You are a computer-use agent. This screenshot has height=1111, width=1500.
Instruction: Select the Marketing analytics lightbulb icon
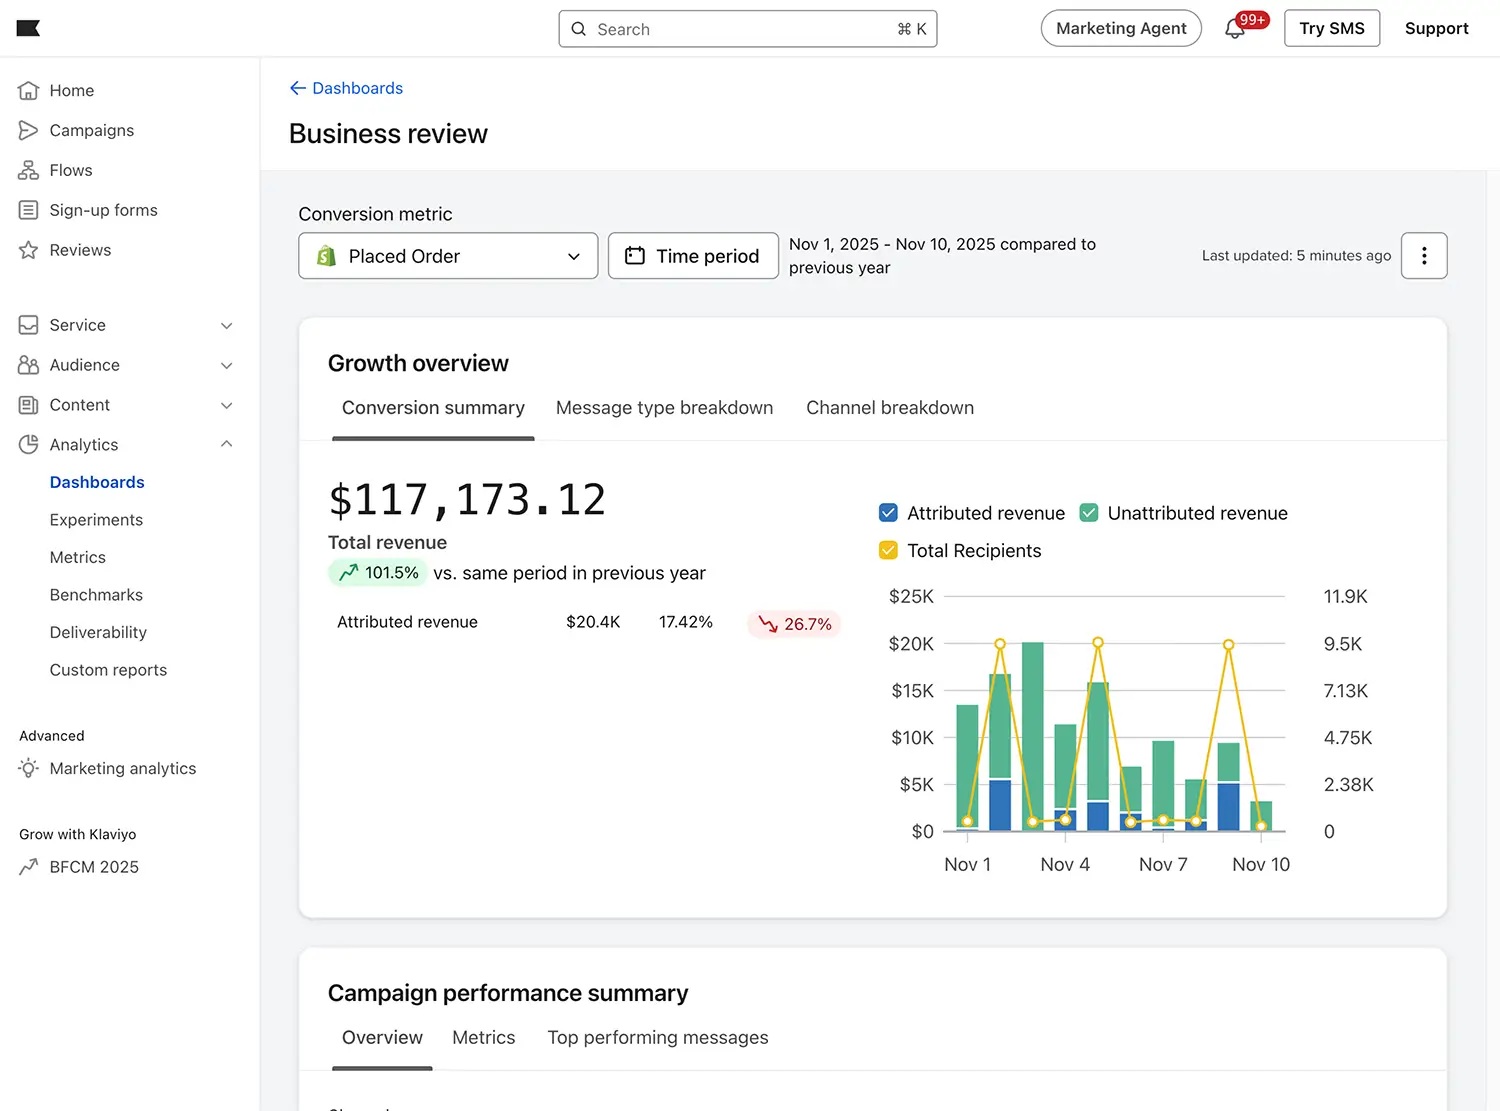point(29,768)
